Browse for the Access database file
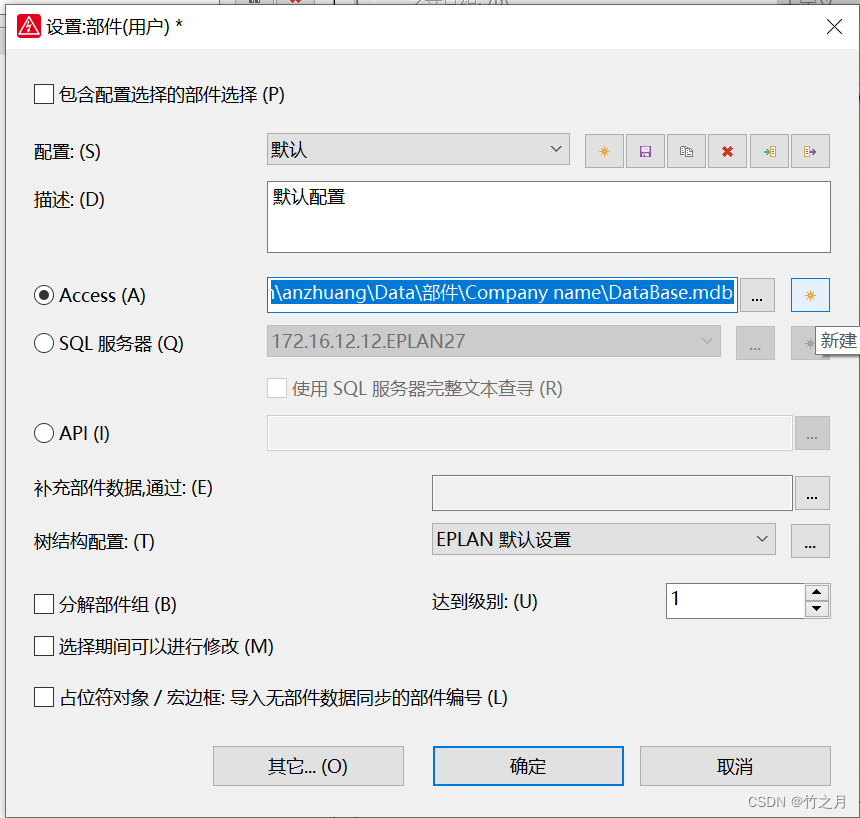The height and width of the screenshot is (818, 860). coord(757,296)
